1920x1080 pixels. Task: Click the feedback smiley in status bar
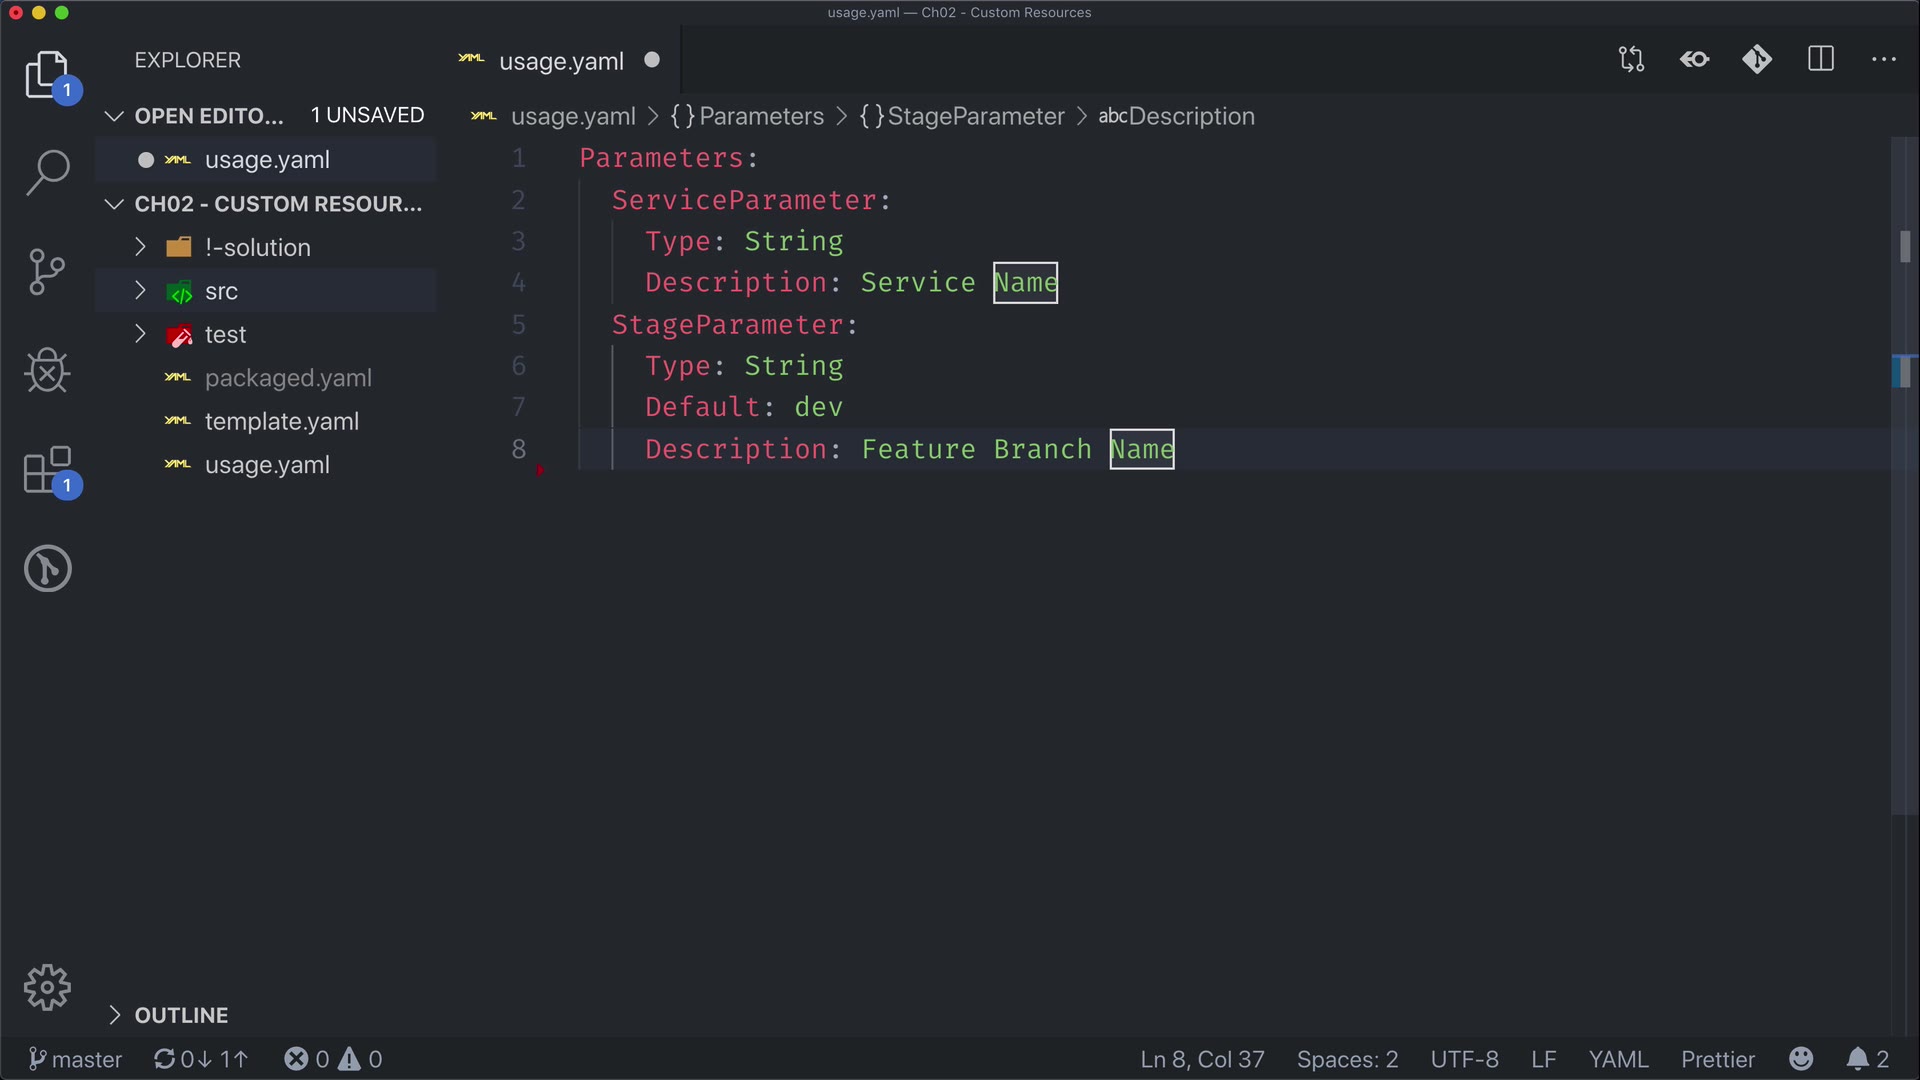pyautogui.click(x=1801, y=1059)
